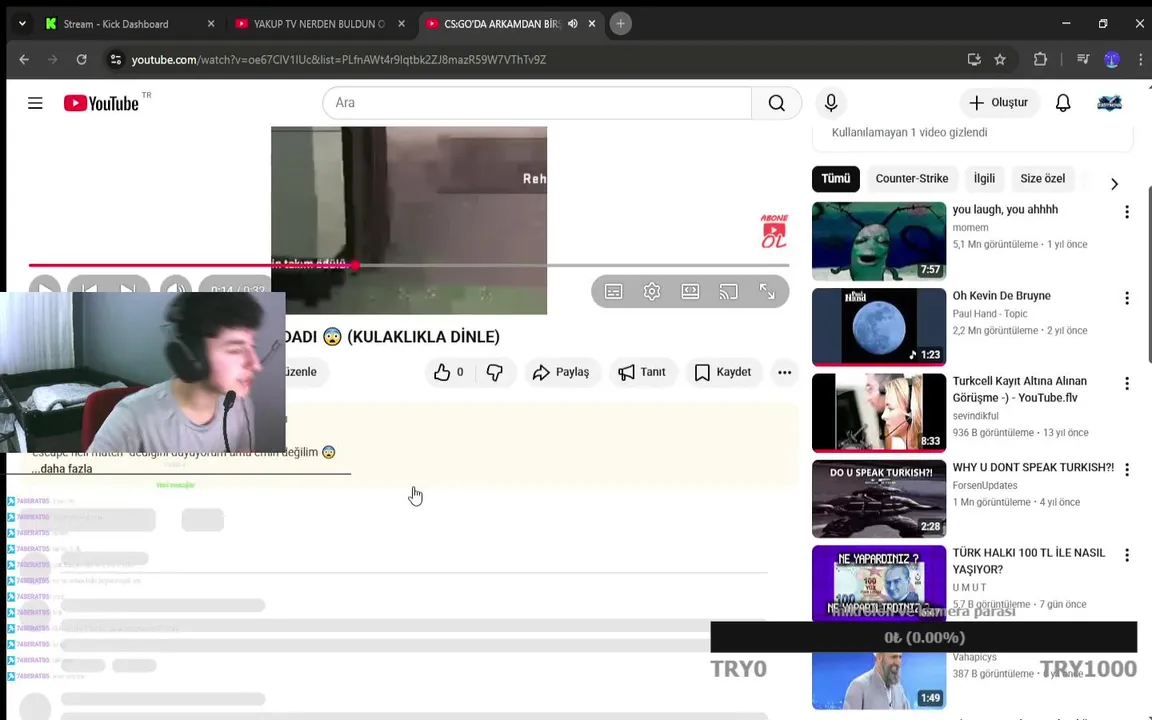The width and height of the screenshot is (1152, 720).
Task: Focus the Ara search field
Action: click(x=537, y=103)
